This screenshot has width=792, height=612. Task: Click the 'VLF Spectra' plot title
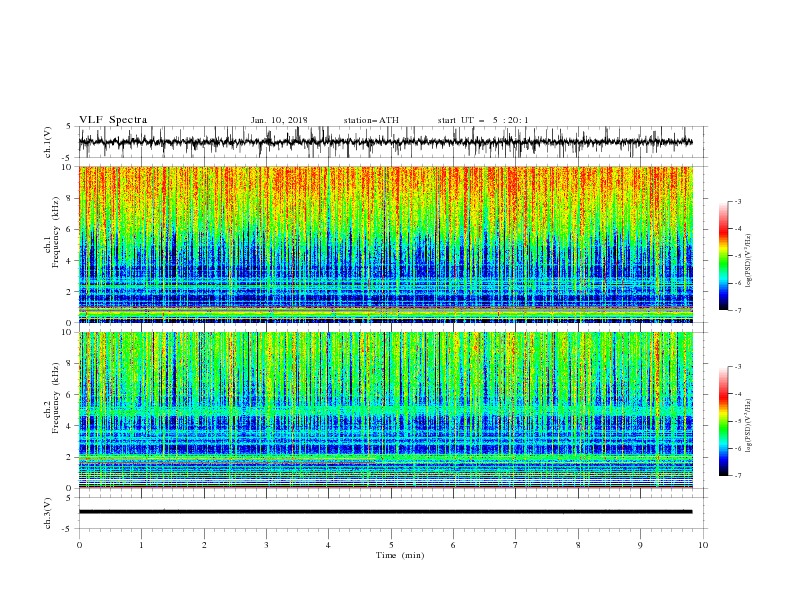pos(113,120)
